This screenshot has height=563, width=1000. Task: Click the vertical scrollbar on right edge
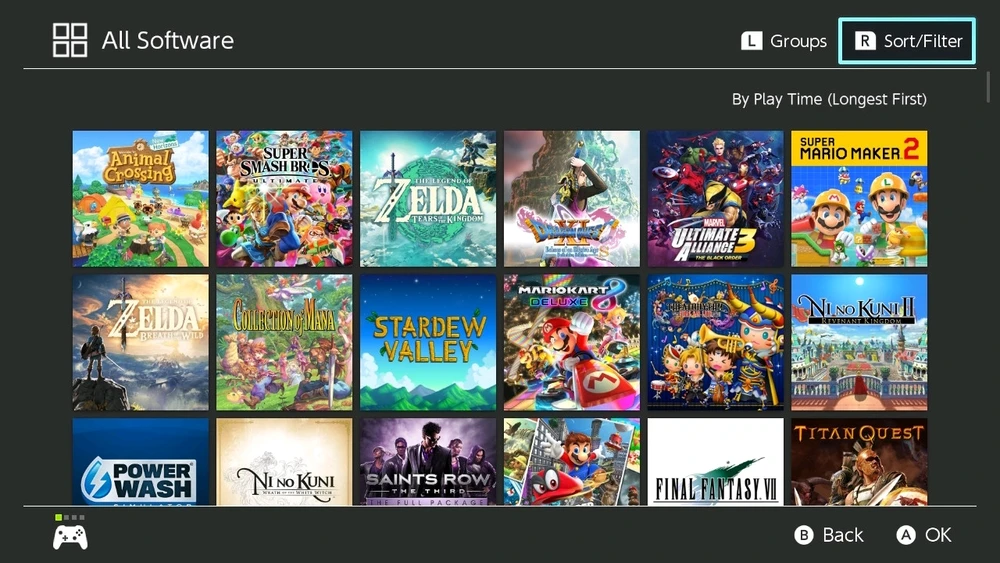click(989, 87)
